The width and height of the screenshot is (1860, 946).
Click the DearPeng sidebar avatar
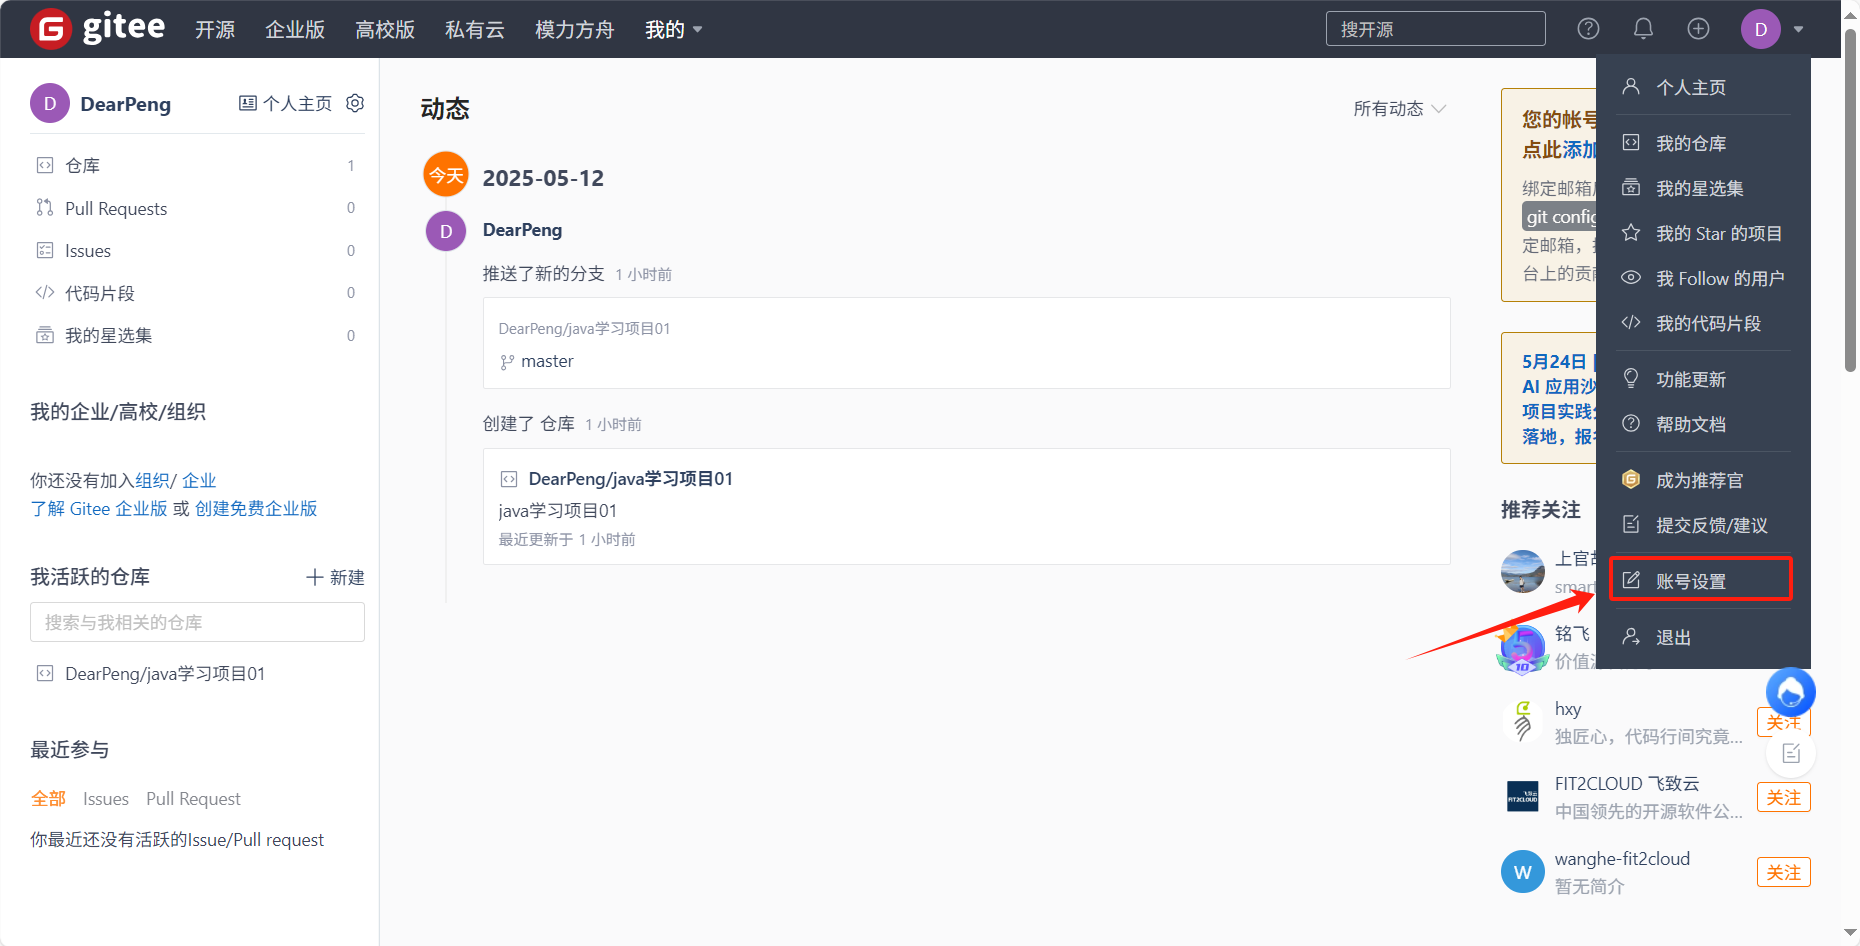50,103
